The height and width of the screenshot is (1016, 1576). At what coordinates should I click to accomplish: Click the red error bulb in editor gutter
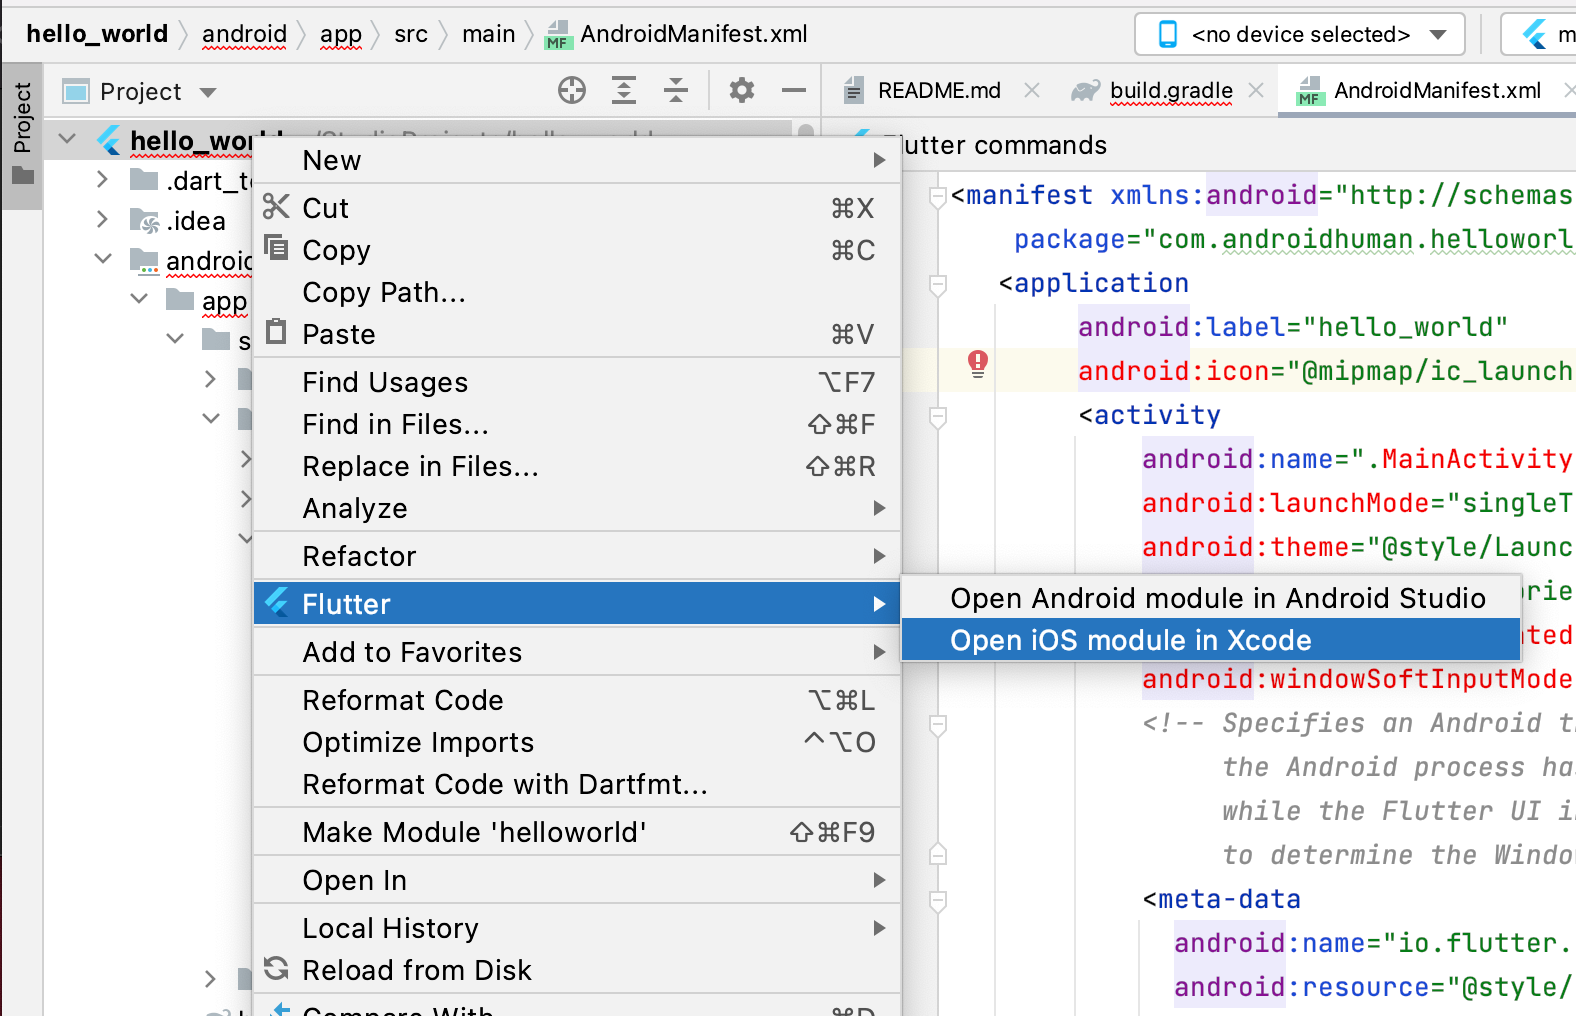point(978,363)
